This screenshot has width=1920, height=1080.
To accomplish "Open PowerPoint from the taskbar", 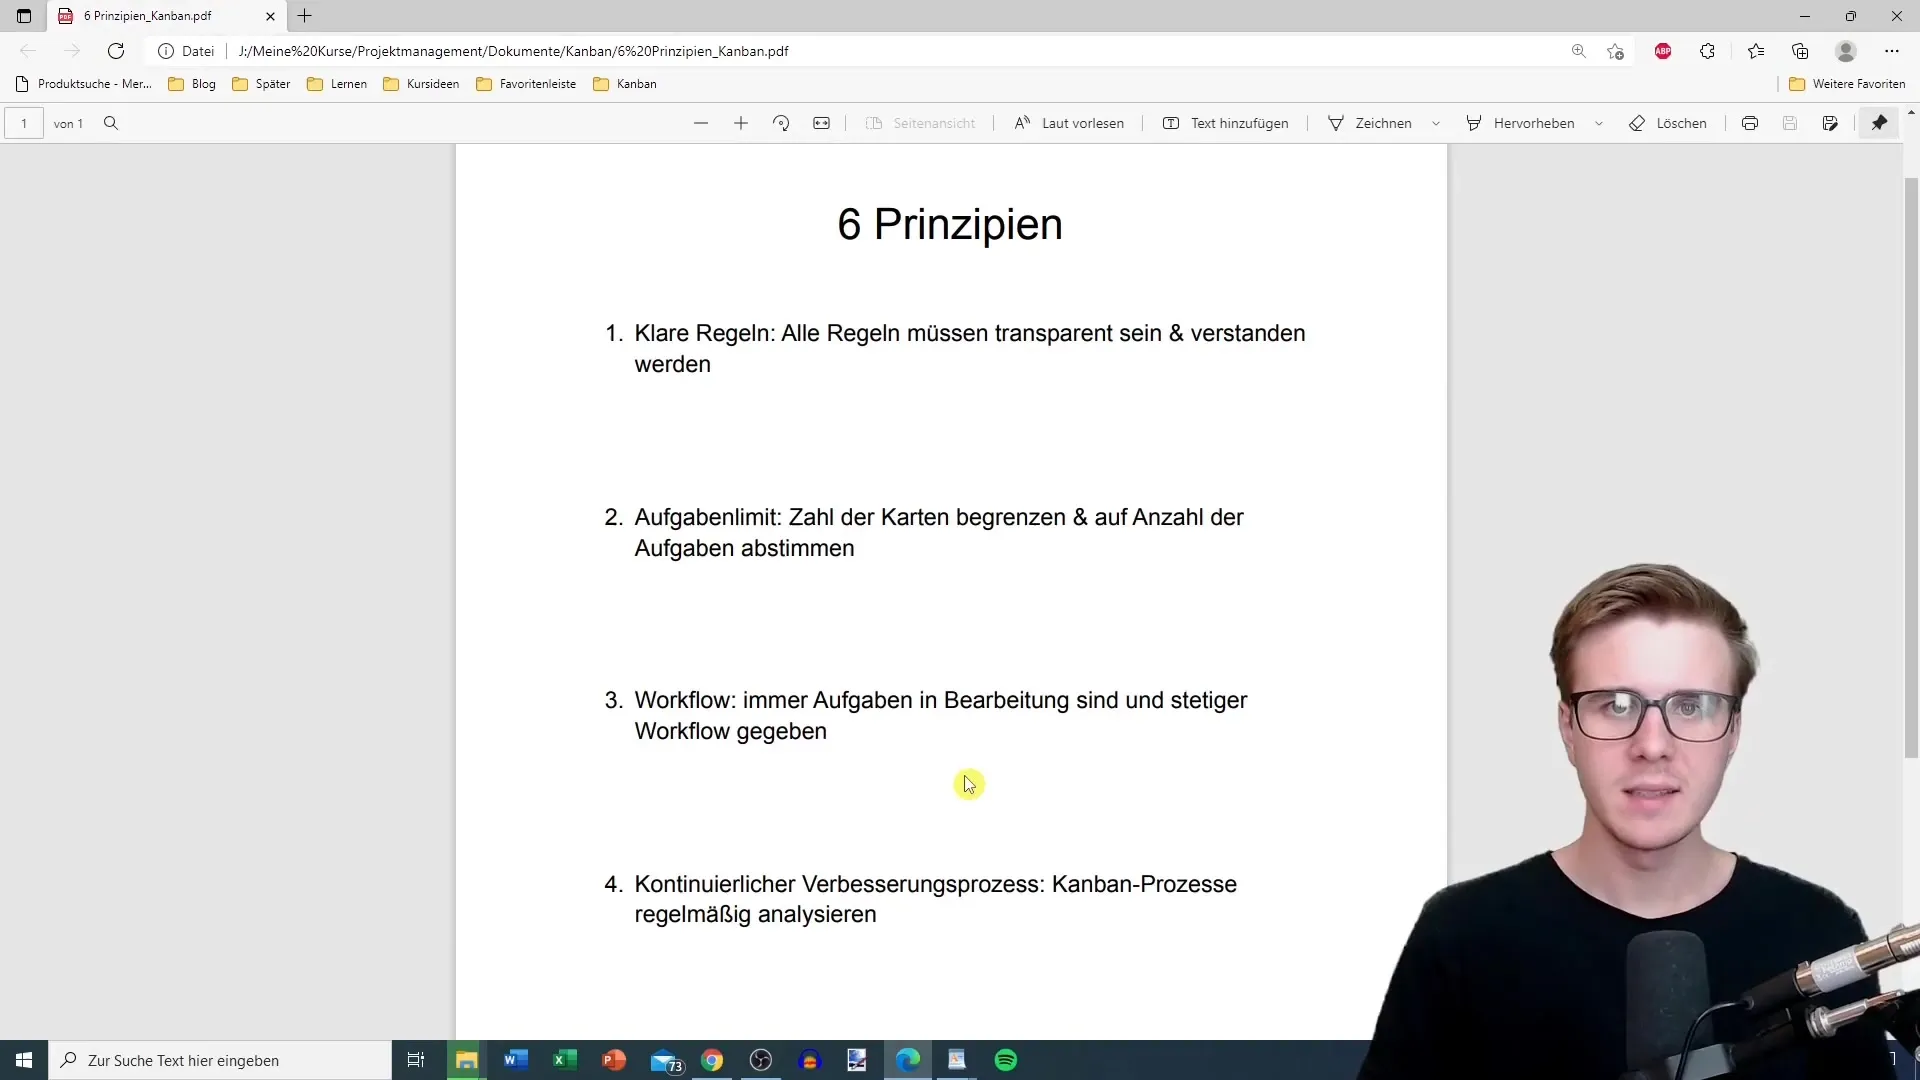I will 614,1060.
